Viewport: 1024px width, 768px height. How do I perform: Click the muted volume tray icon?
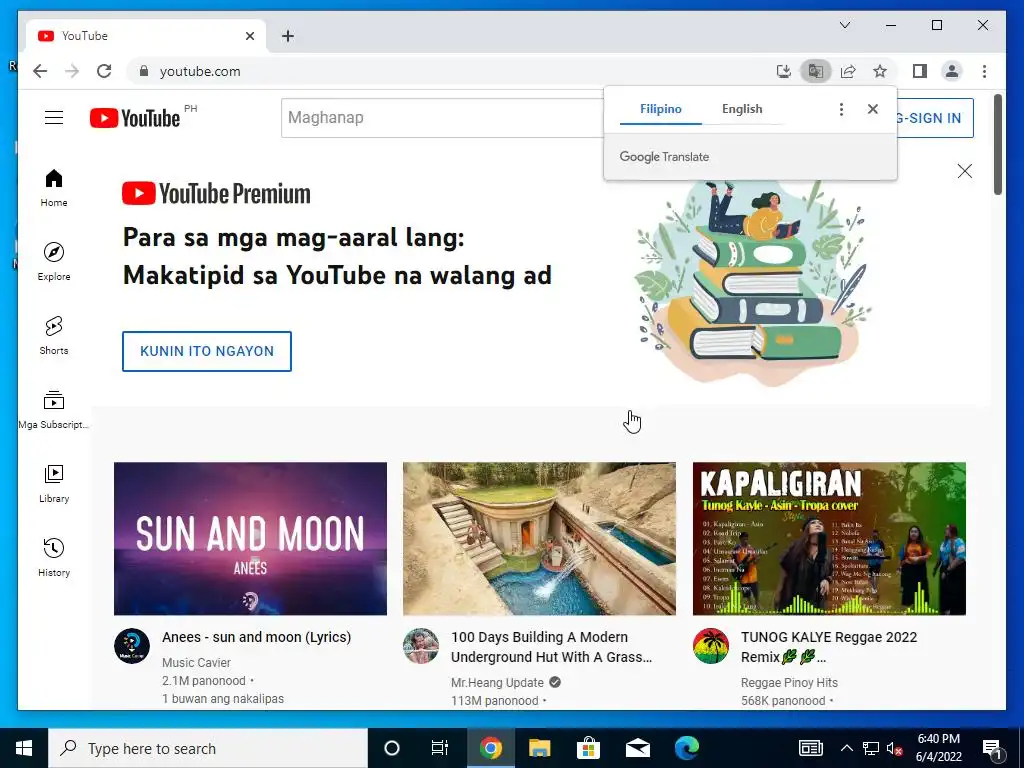(x=895, y=748)
